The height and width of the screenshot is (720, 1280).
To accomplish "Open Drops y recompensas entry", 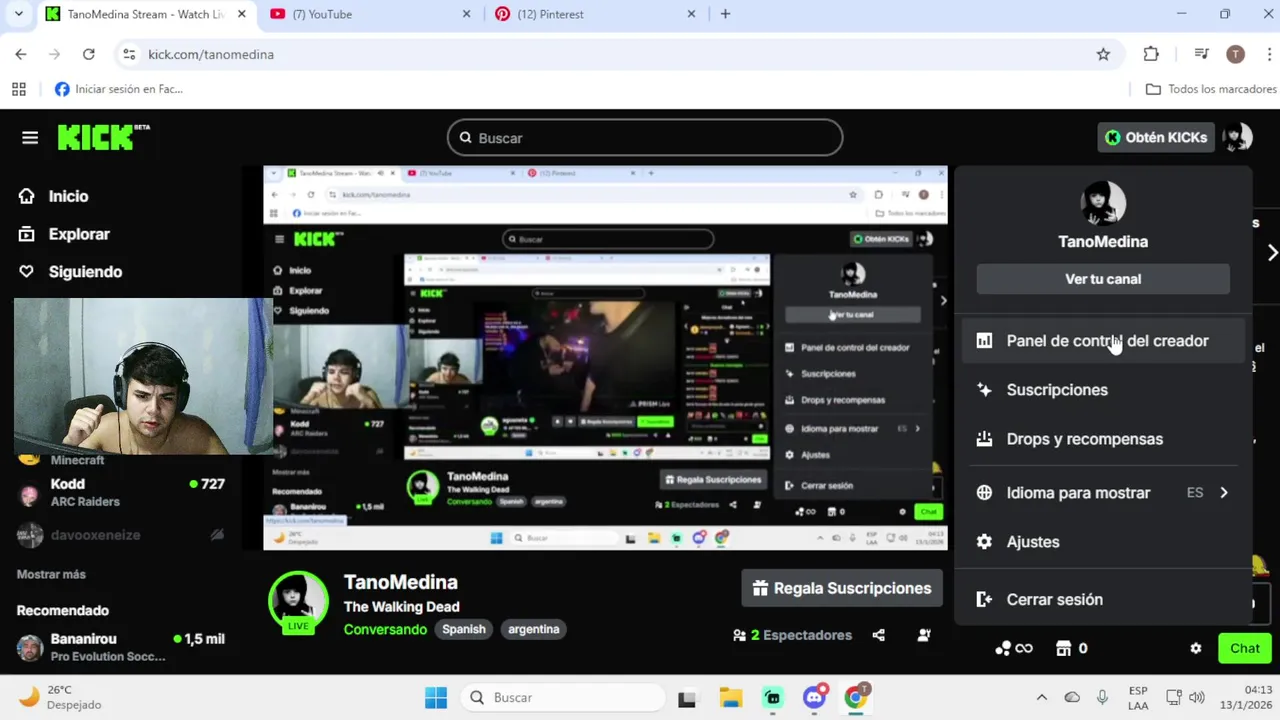I will click(x=1103, y=439).
